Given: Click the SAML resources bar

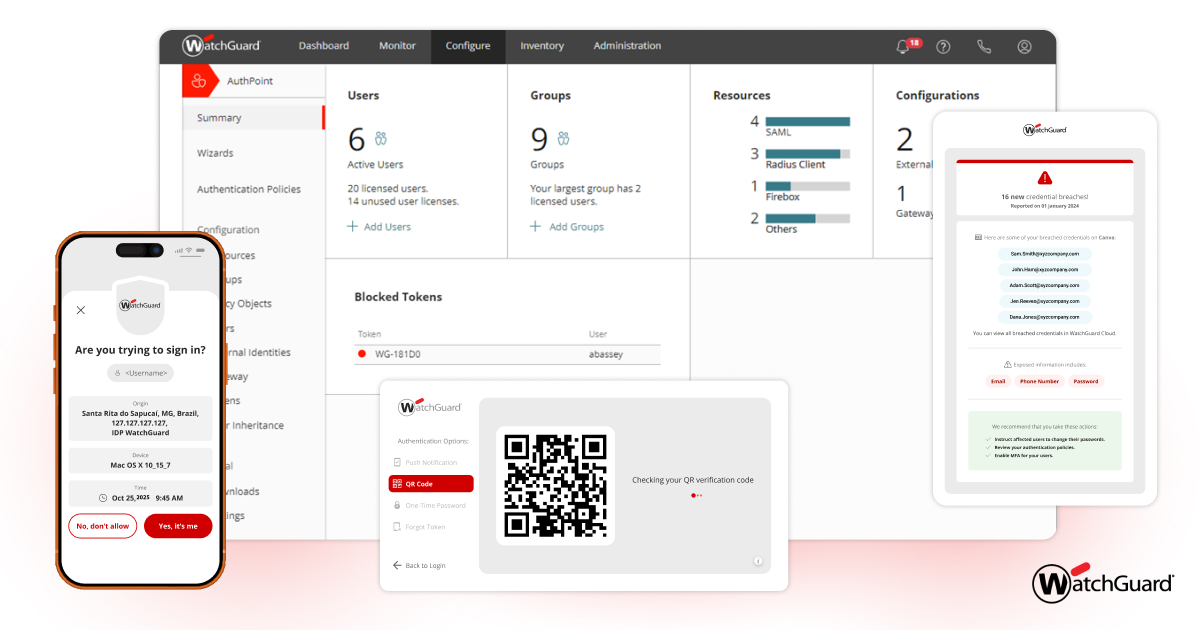Looking at the screenshot, I should (x=807, y=122).
